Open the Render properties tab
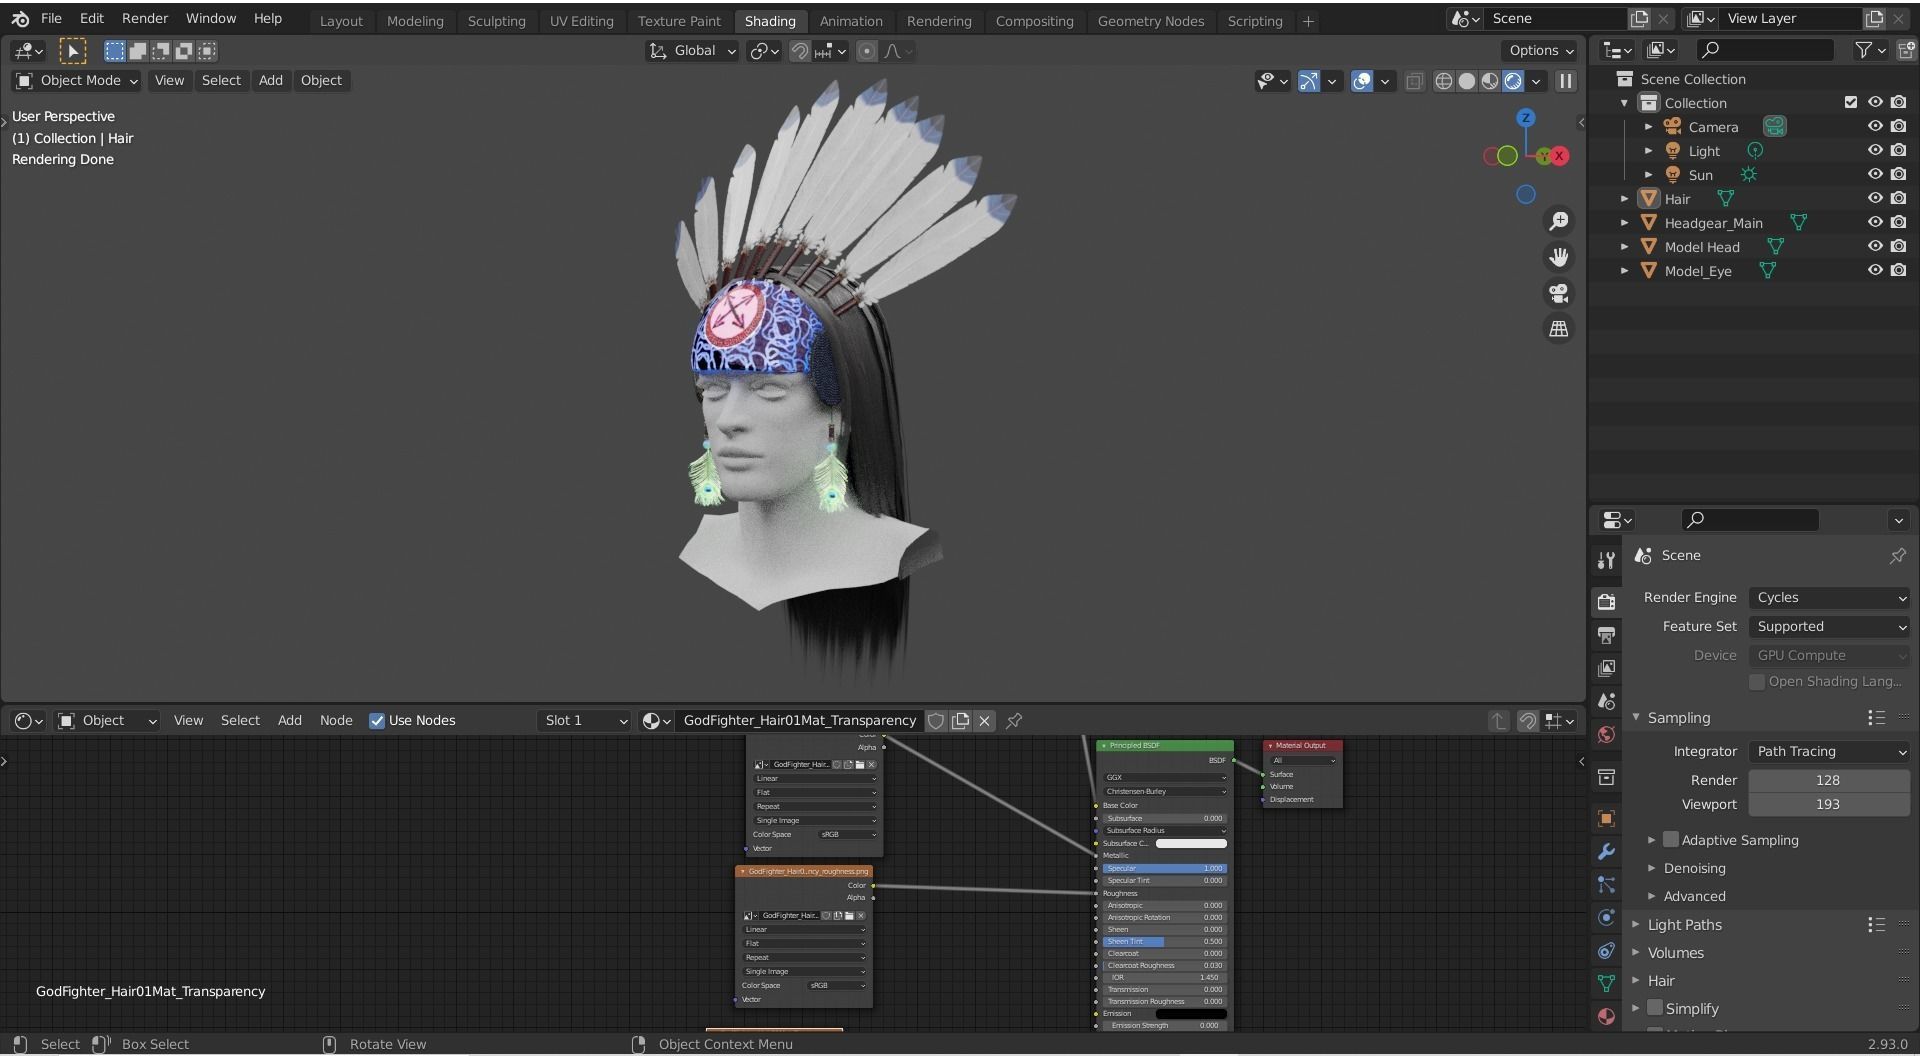 (x=1606, y=601)
